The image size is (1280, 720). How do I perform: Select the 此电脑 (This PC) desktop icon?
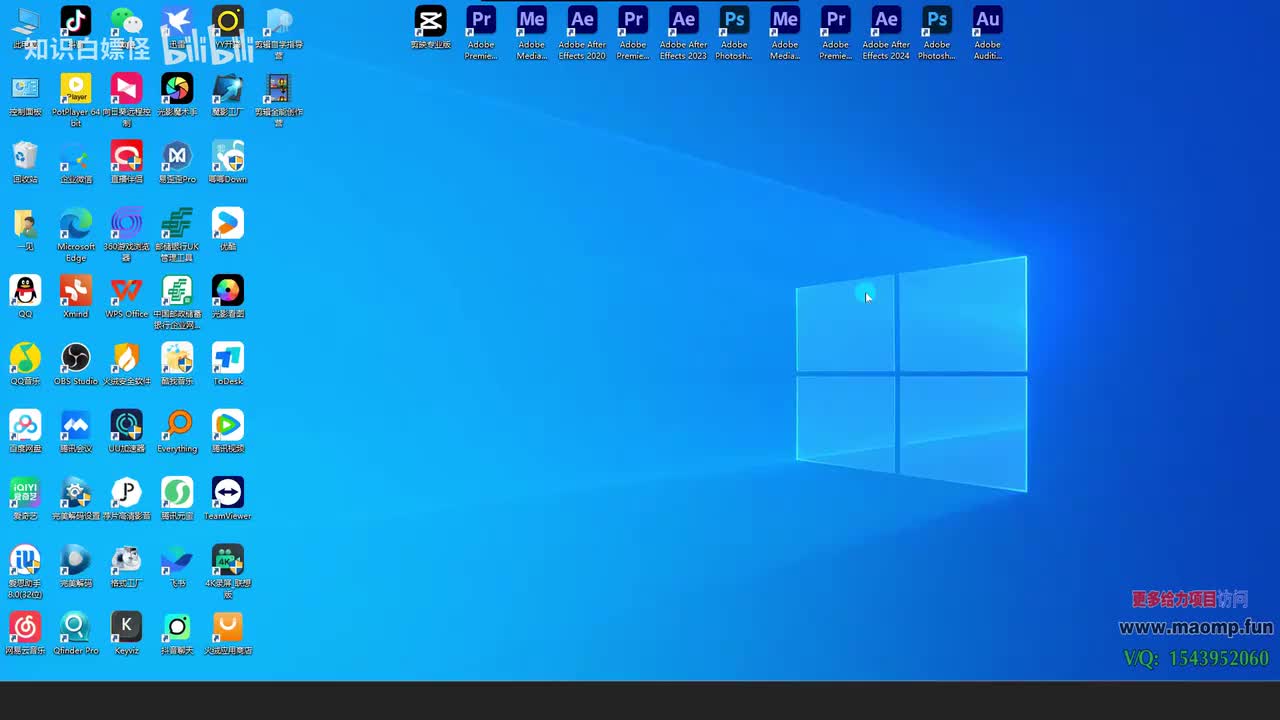25,21
